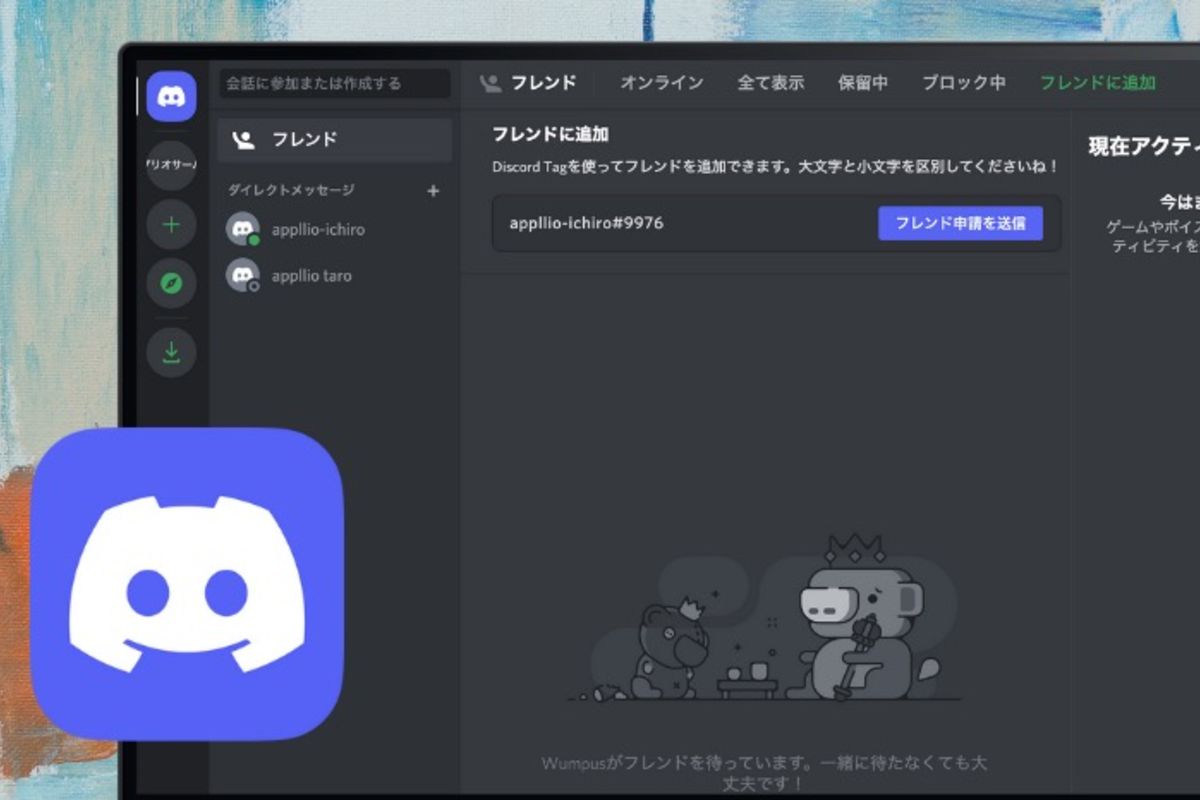The height and width of the screenshot is (800, 1200).
Task: Switch to the ブロック中 tab
Action: tap(964, 83)
